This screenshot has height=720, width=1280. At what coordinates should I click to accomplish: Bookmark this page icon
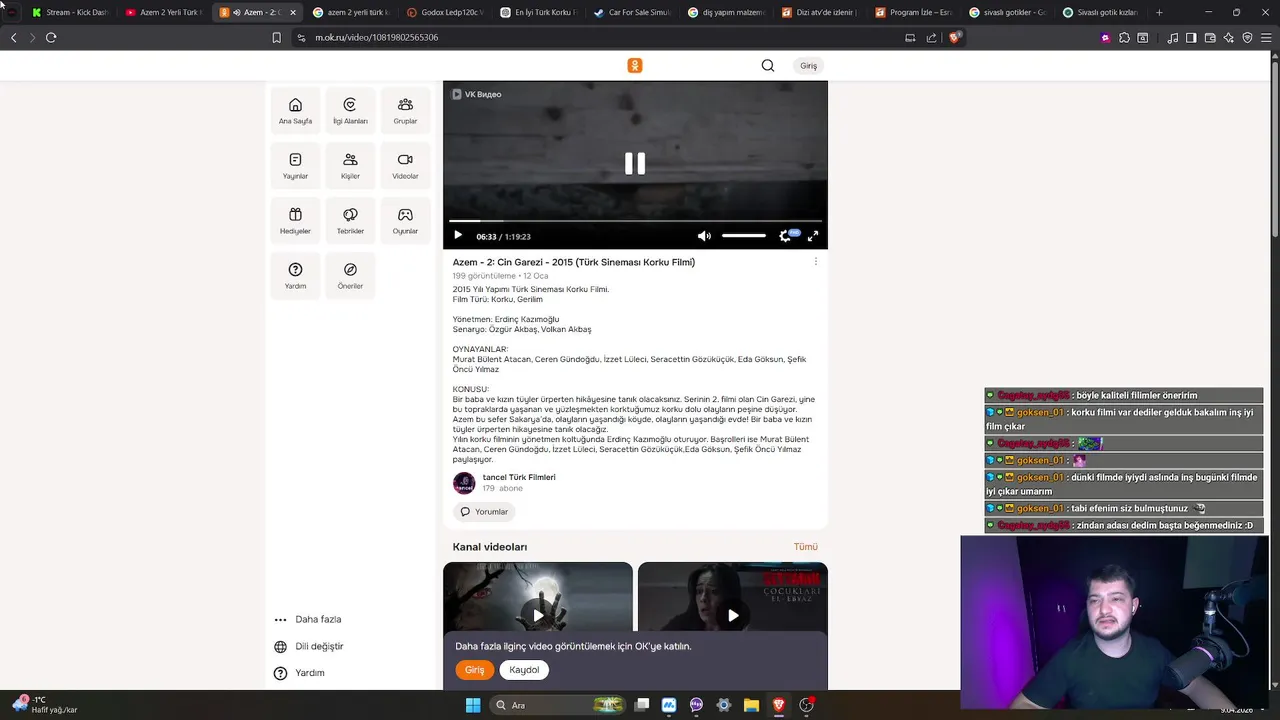pyautogui.click(x=276, y=37)
